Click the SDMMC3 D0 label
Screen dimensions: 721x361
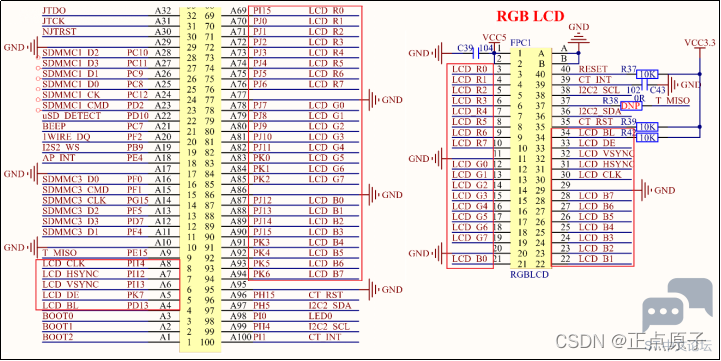(x=70, y=179)
